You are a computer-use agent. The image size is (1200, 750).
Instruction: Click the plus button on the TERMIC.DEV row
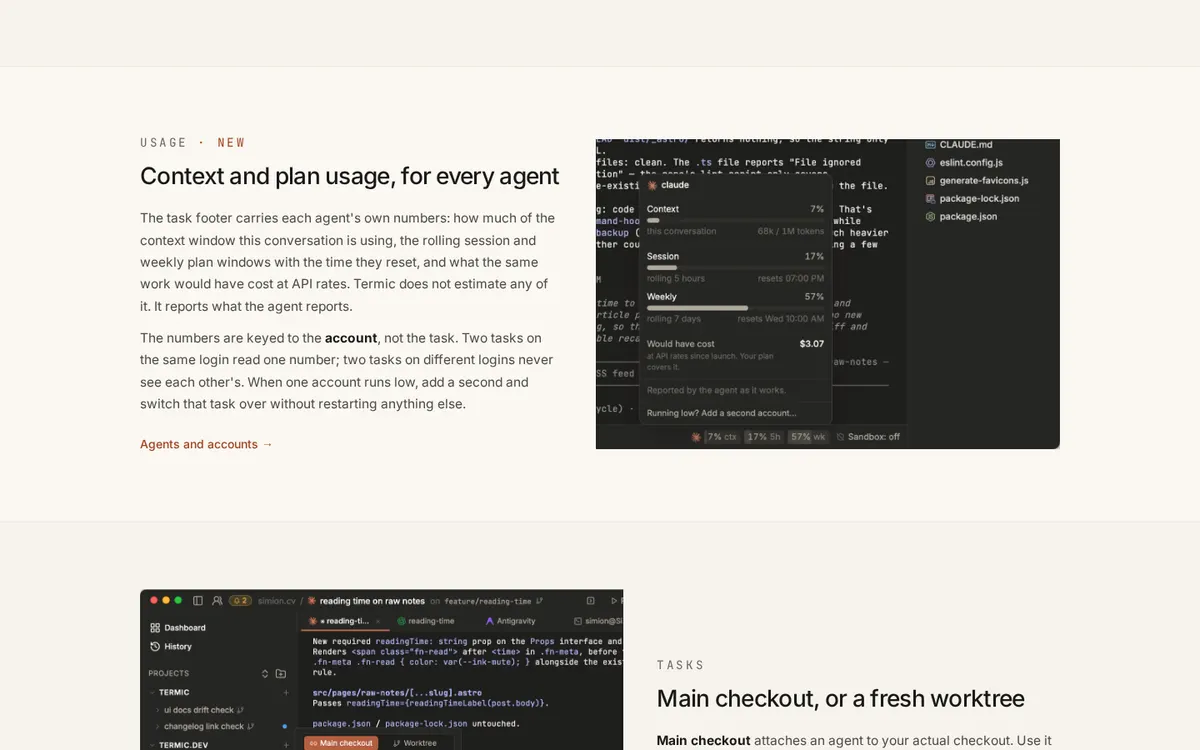tap(285, 745)
